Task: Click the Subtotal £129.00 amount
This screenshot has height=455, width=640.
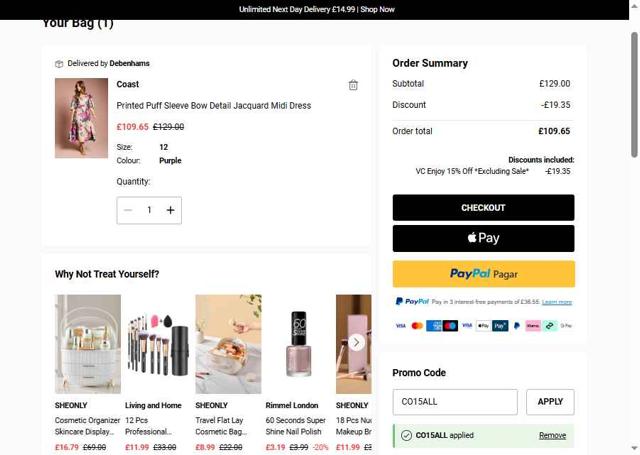Action: click(555, 84)
